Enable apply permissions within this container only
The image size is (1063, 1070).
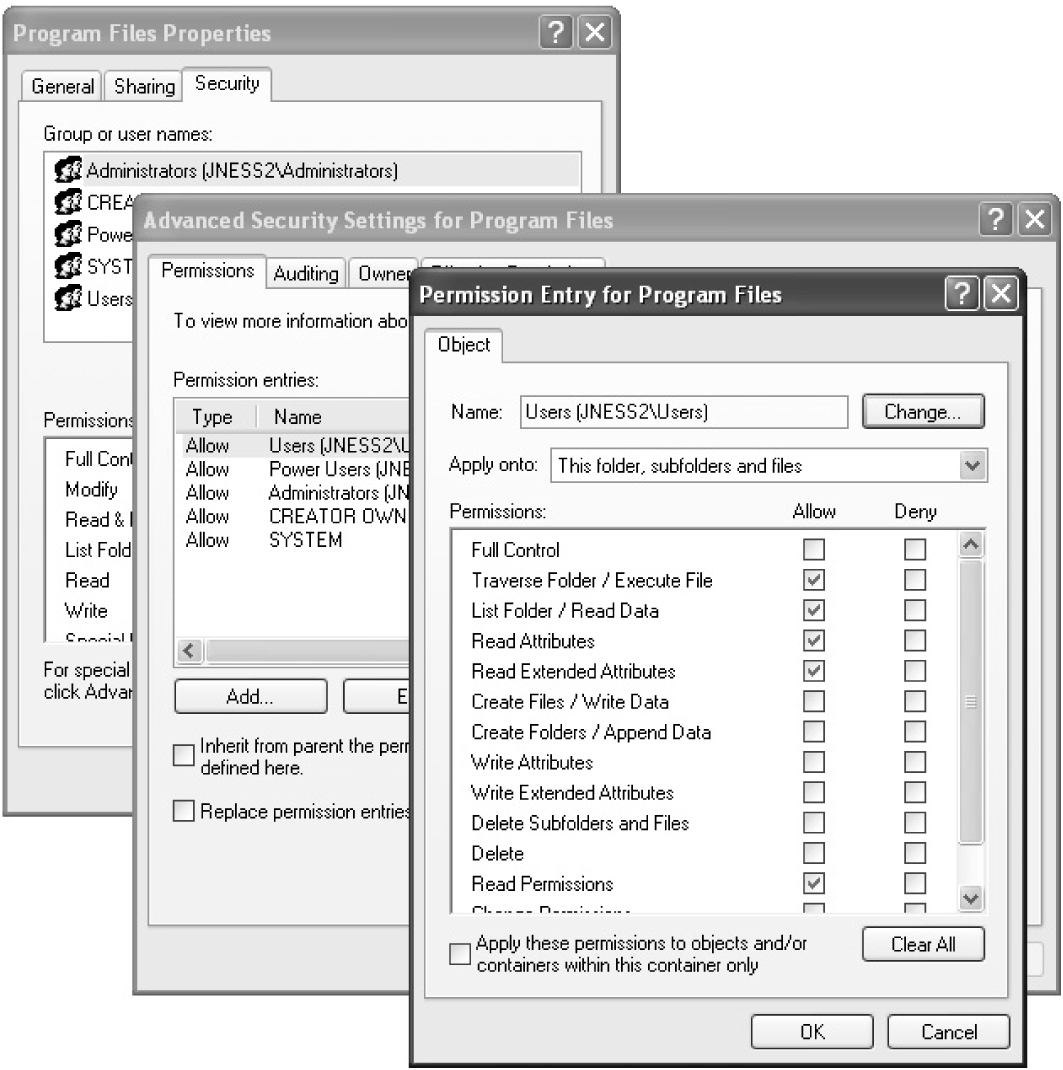point(460,954)
